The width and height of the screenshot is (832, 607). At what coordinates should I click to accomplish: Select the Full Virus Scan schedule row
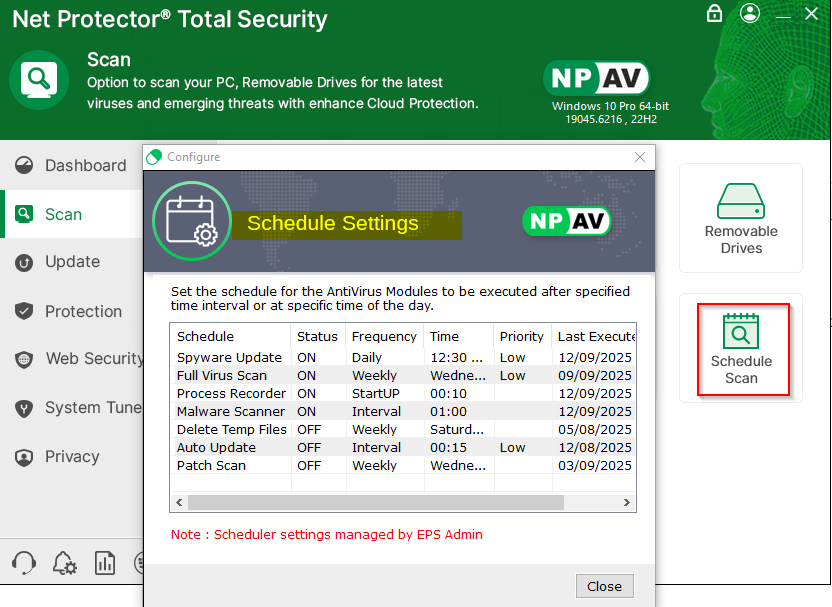(x=222, y=375)
